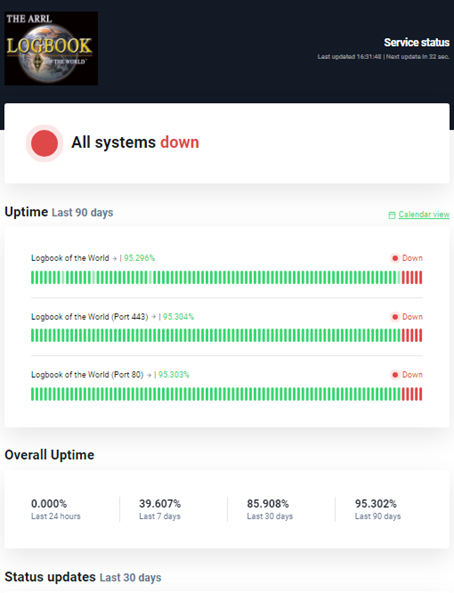Viewport: 454px width, 593px height.
Task: Click the All systems down headline
Action: [135, 143]
